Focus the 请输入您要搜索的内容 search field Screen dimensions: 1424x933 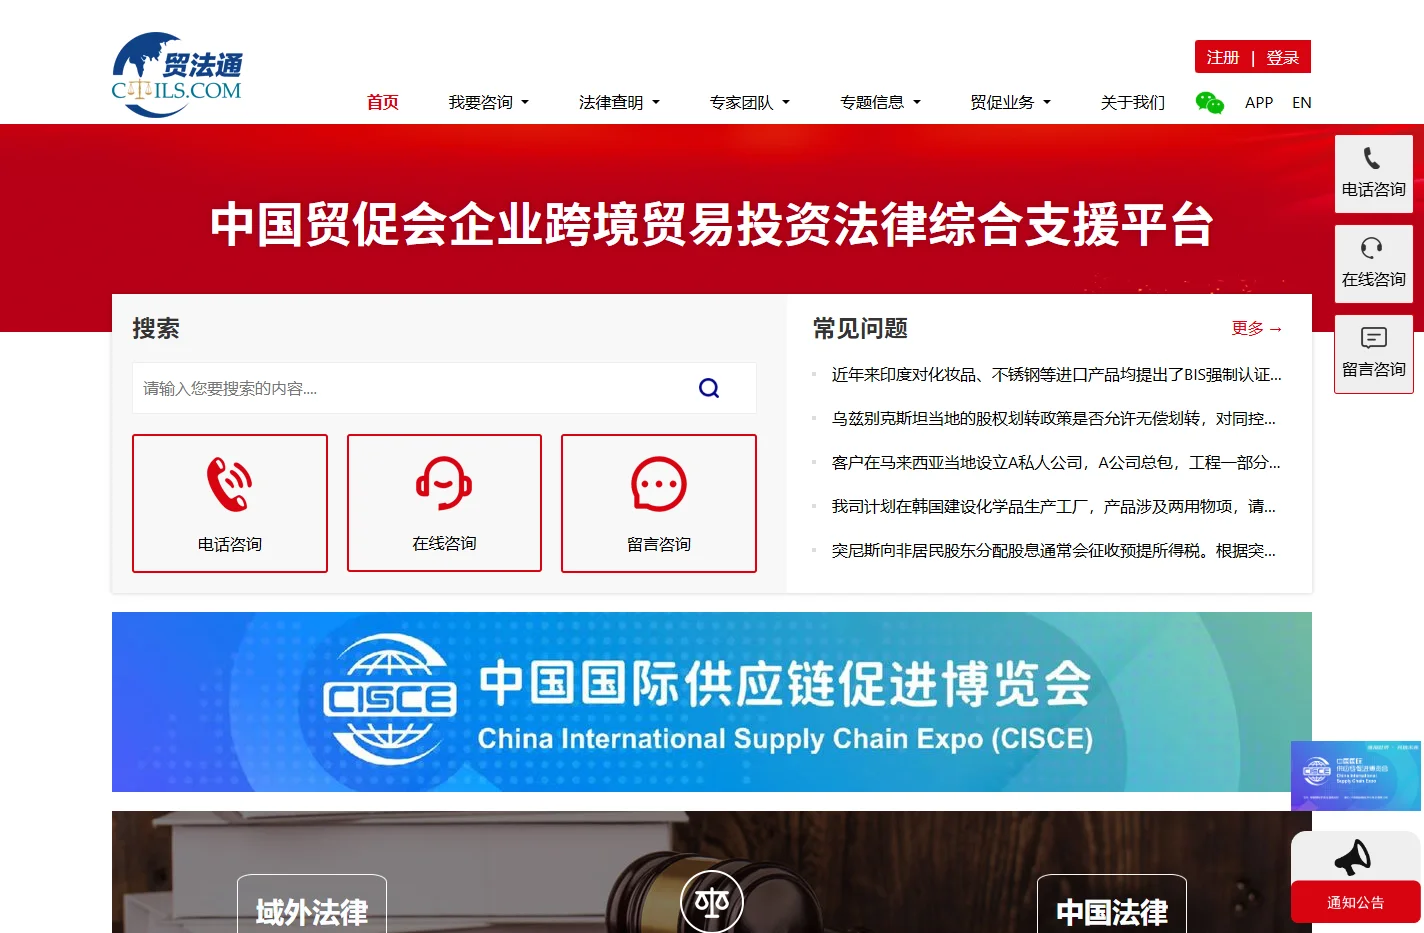[x=444, y=388]
